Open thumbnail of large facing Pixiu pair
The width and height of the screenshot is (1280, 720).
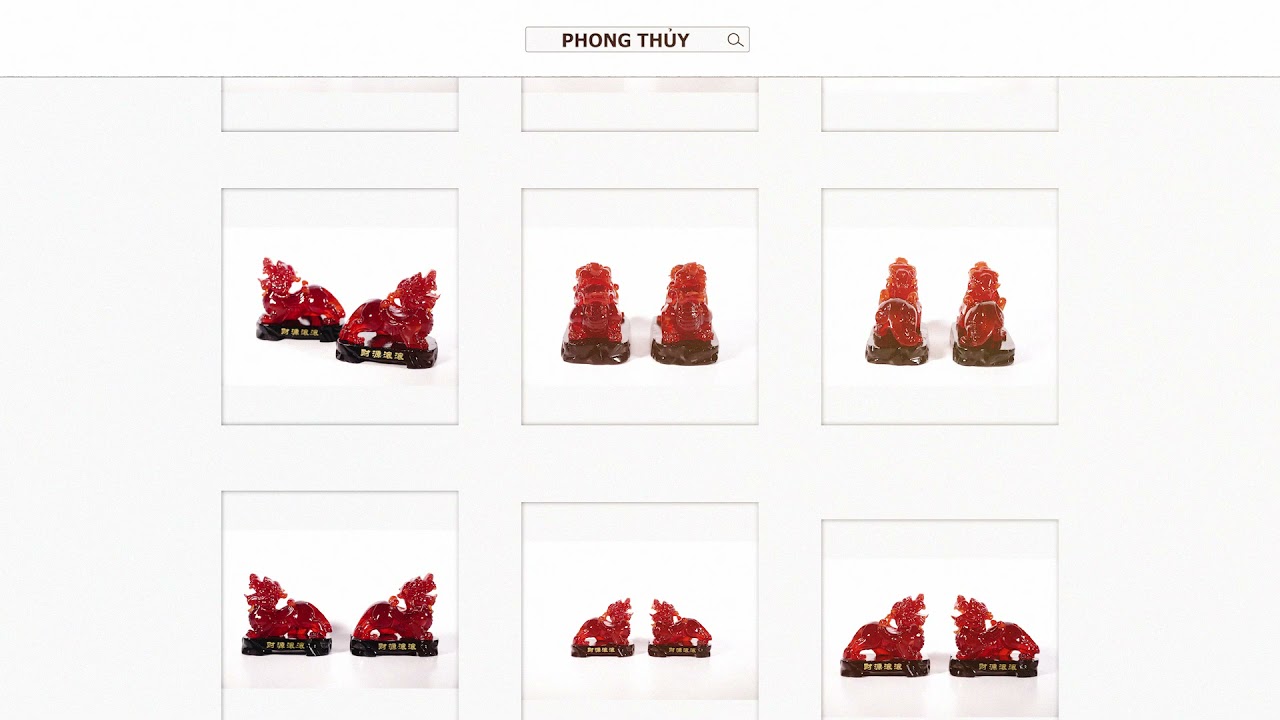point(940,620)
